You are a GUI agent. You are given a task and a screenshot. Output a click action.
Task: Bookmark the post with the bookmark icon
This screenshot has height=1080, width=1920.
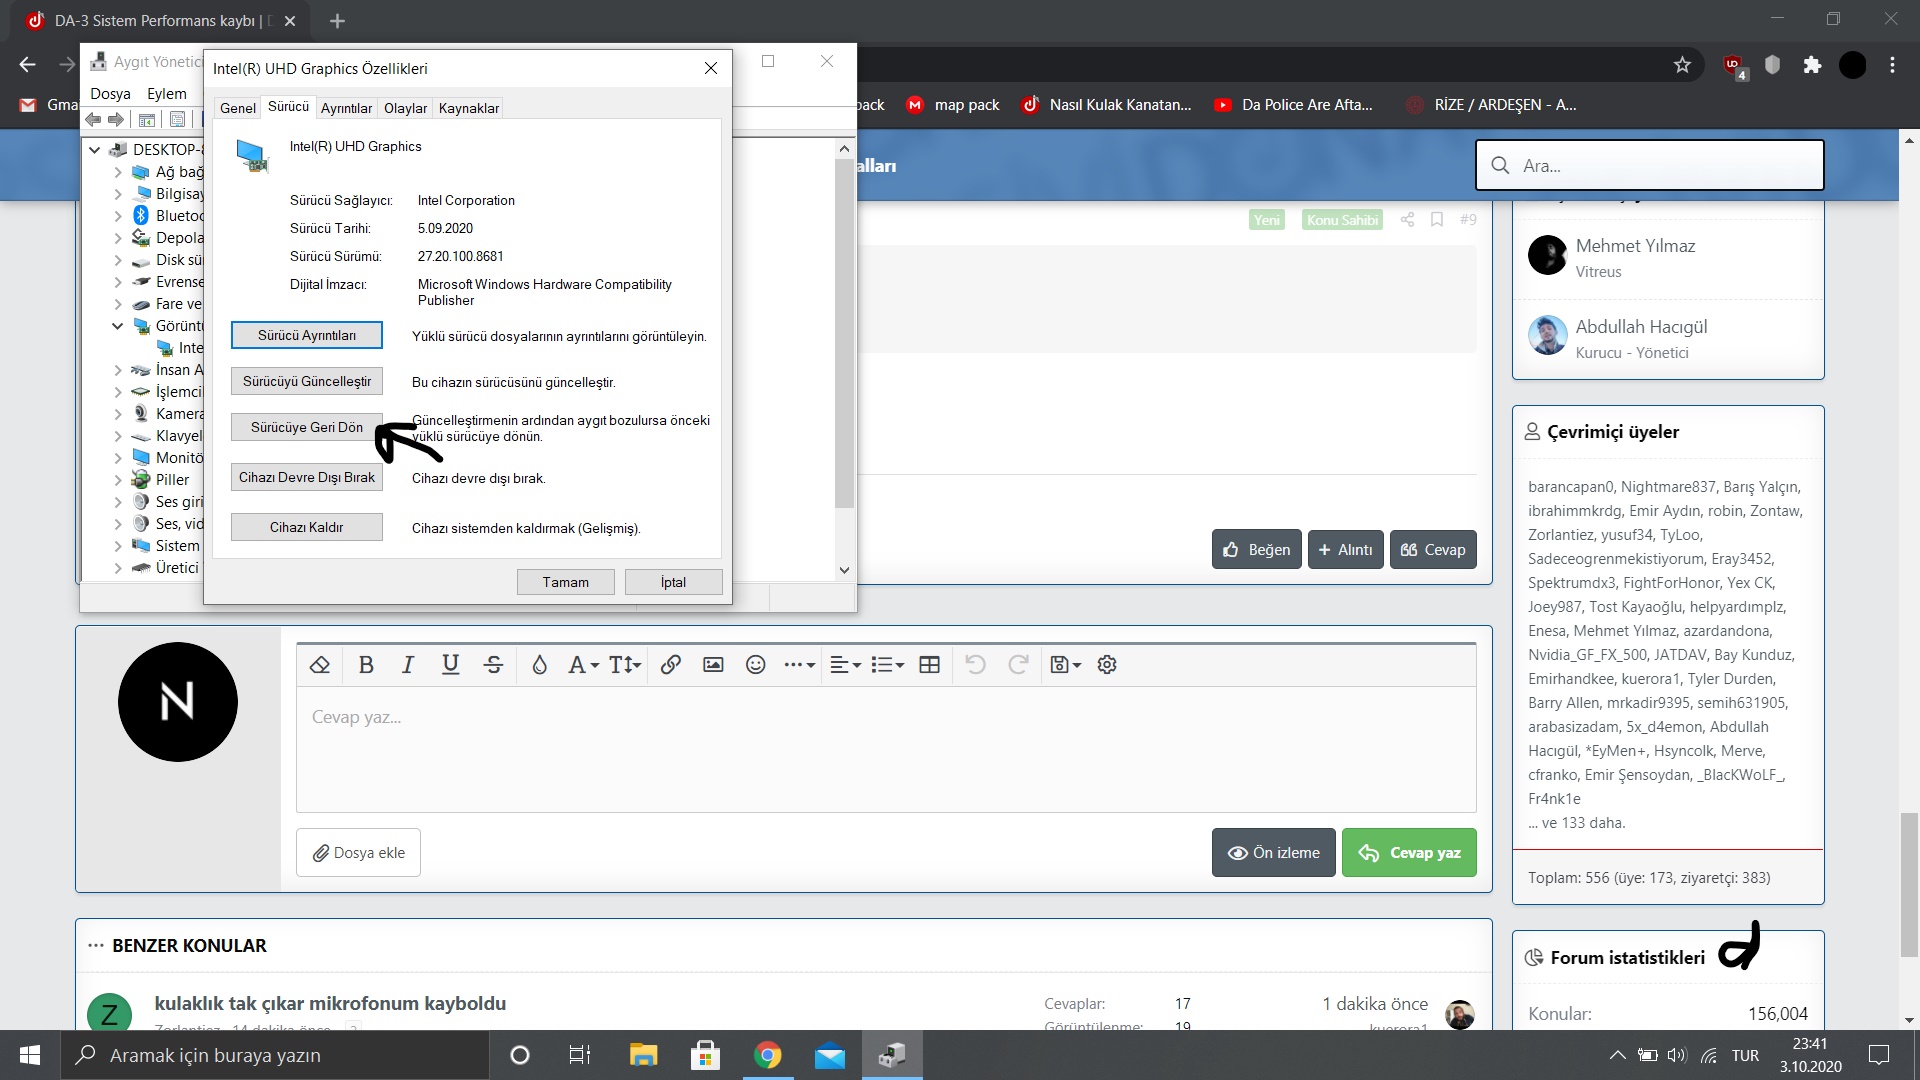pyautogui.click(x=1437, y=220)
